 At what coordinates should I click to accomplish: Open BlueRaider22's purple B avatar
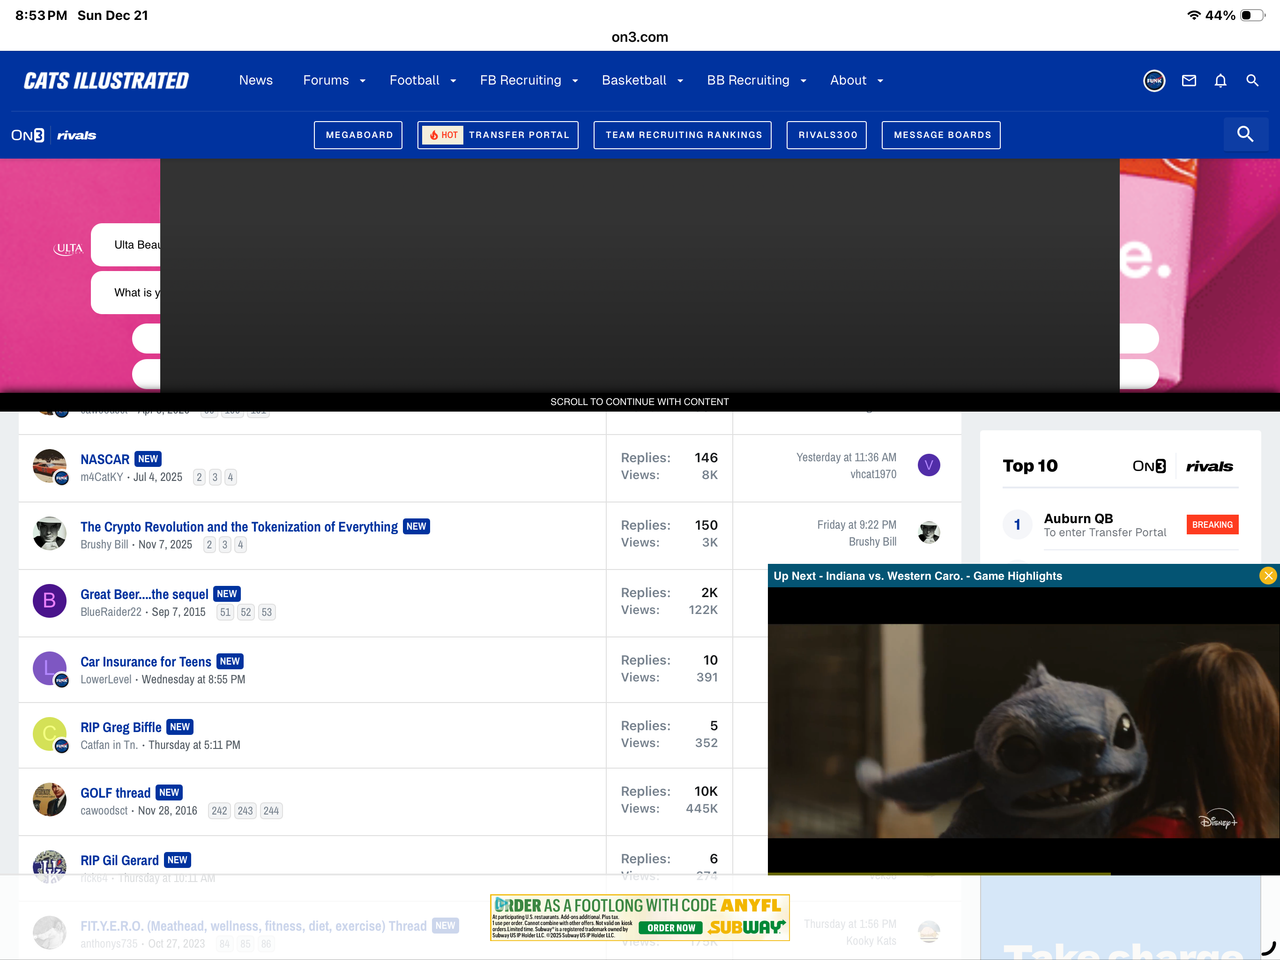49,601
